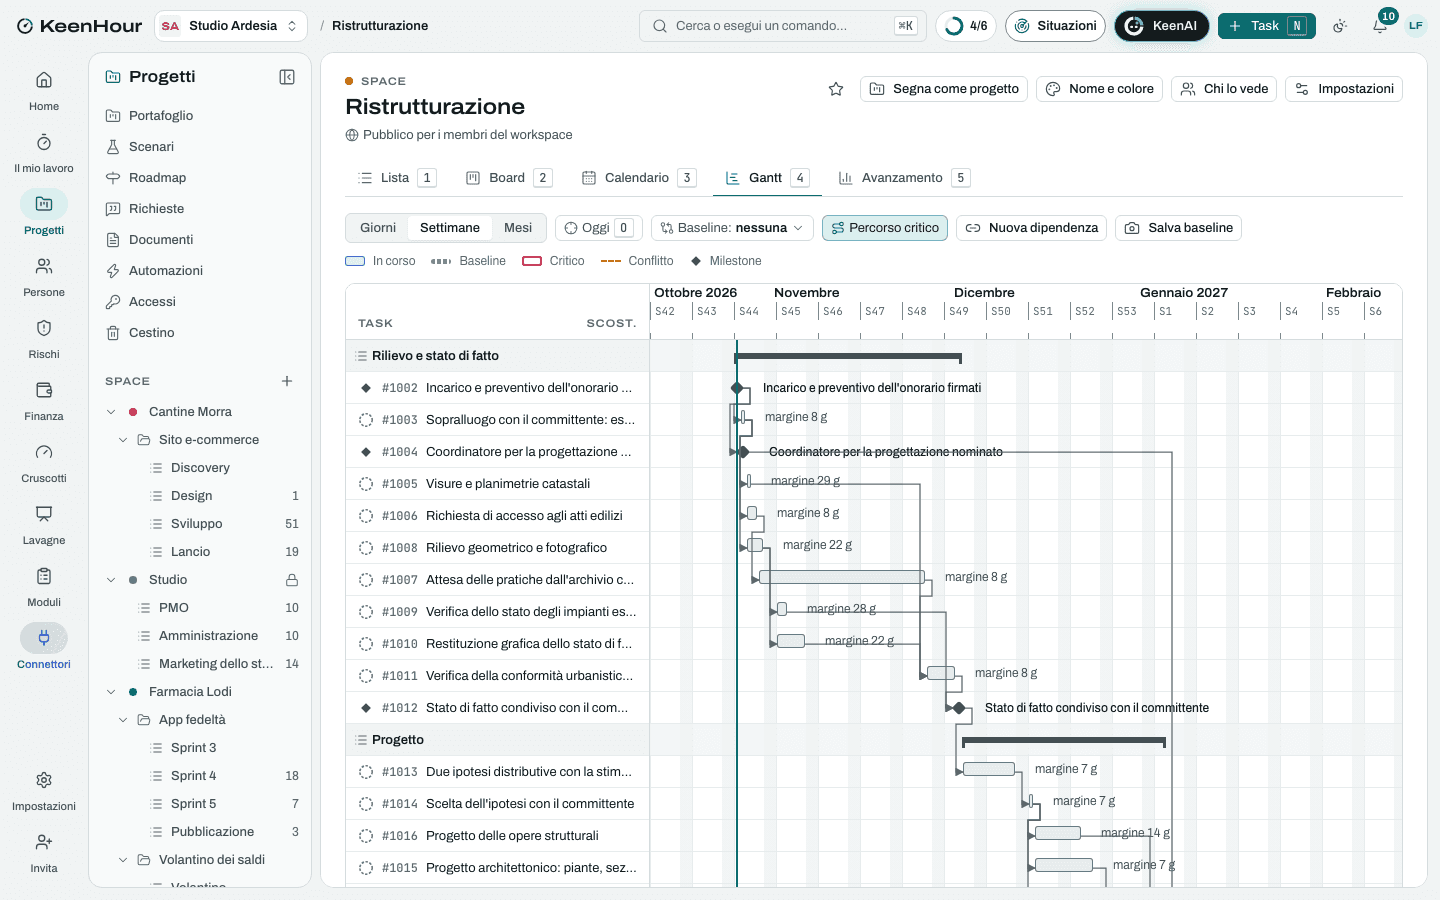Open the Studio Ardesia workspace switcher
1440x900 pixels.
pyautogui.click(x=231, y=26)
